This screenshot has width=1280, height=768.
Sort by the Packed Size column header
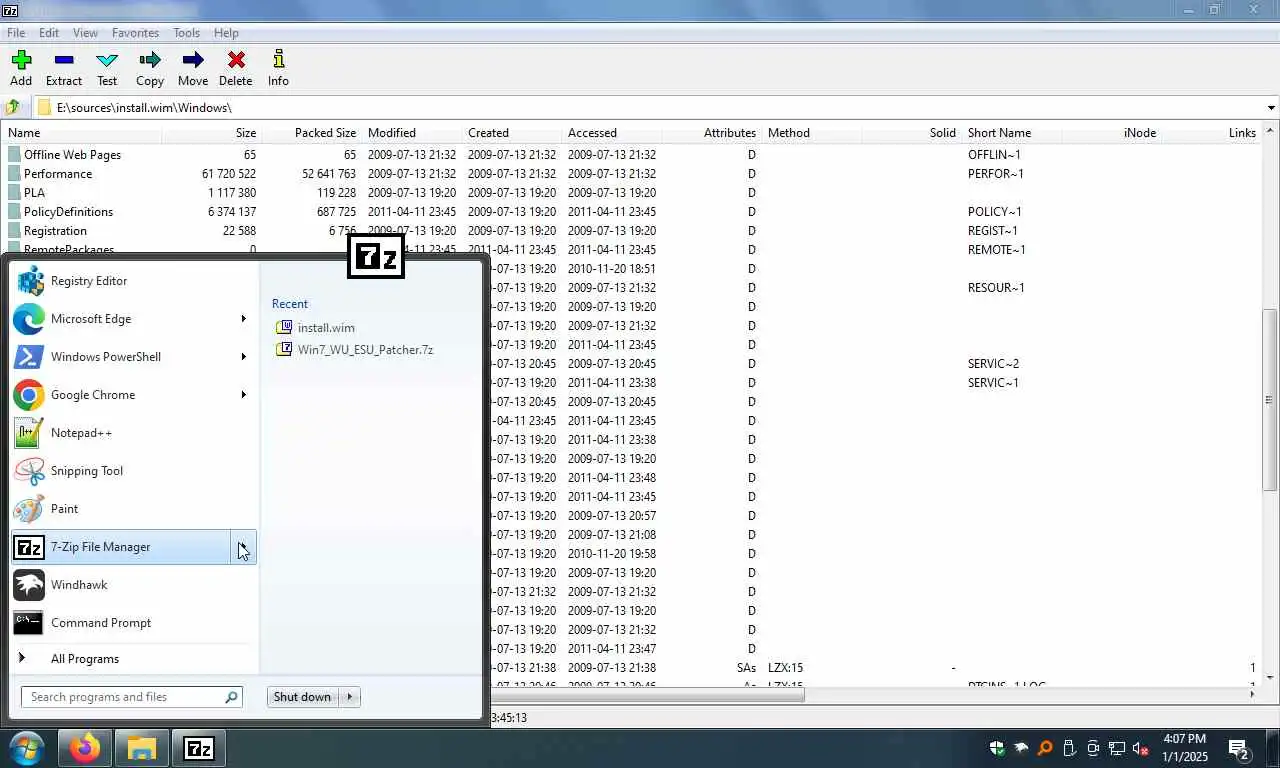point(311,133)
